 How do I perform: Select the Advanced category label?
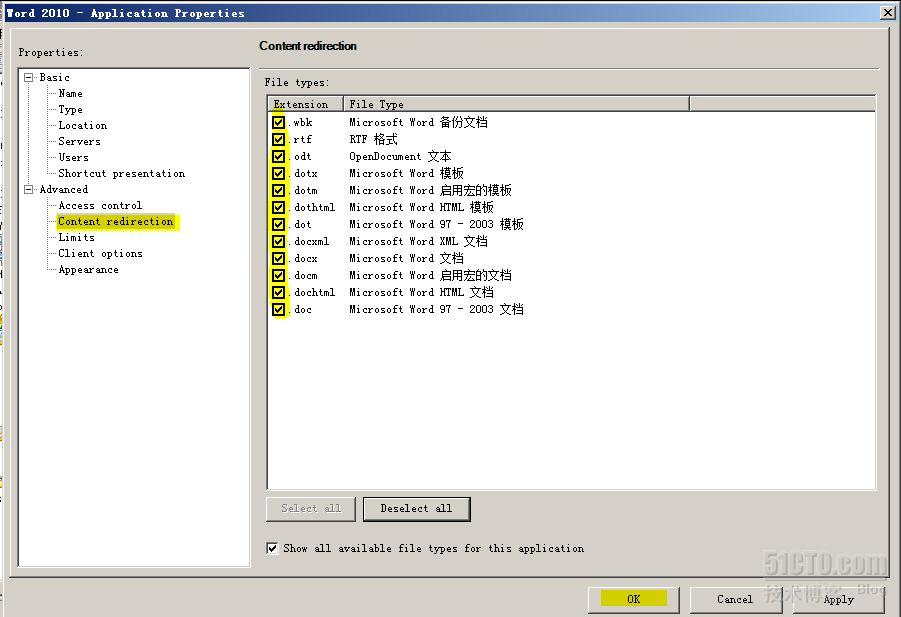pyautogui.click(x=64, y=189)
